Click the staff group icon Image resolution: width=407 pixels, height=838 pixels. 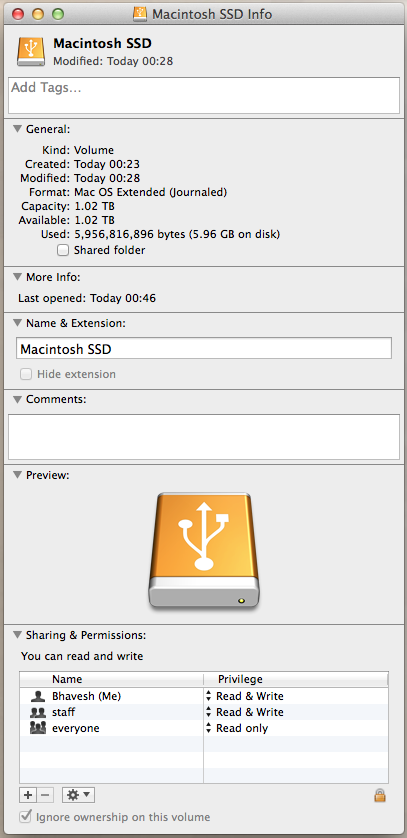(37, 712)
